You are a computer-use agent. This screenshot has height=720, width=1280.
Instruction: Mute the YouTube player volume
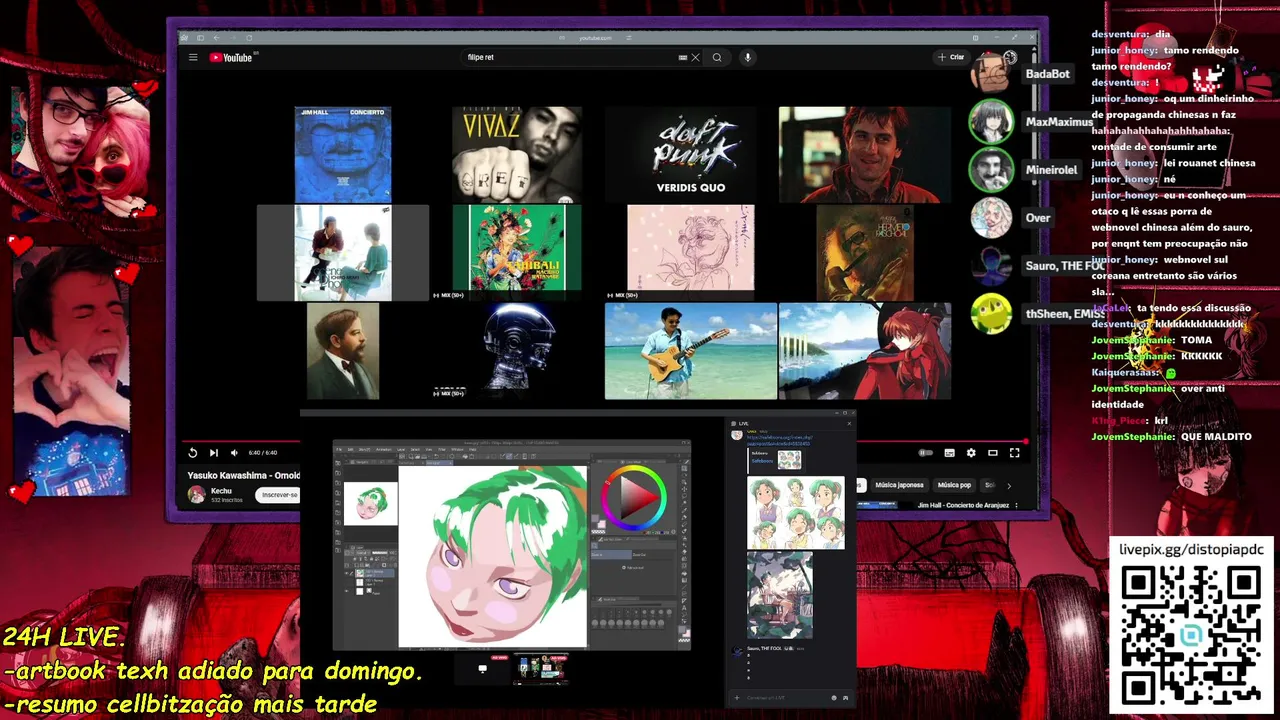(x=235, y=453)
